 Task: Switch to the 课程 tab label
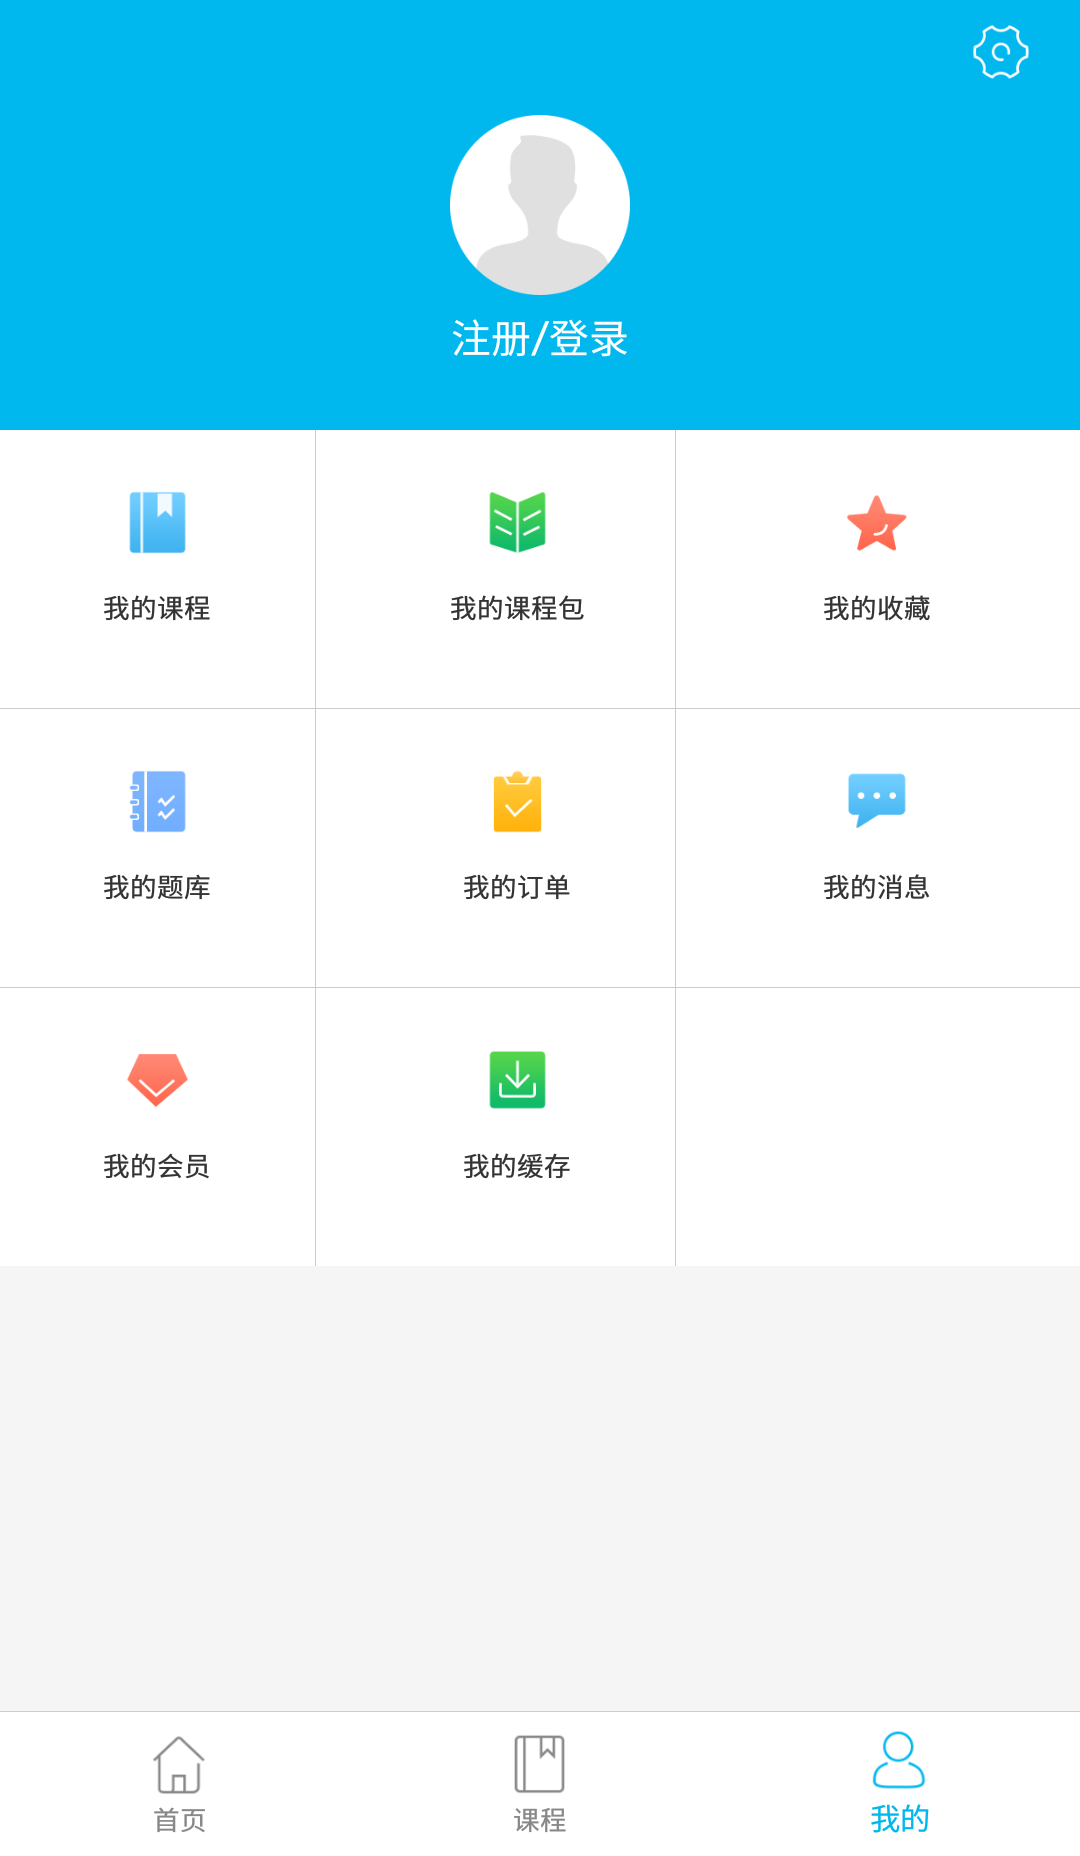[539, 1820]
